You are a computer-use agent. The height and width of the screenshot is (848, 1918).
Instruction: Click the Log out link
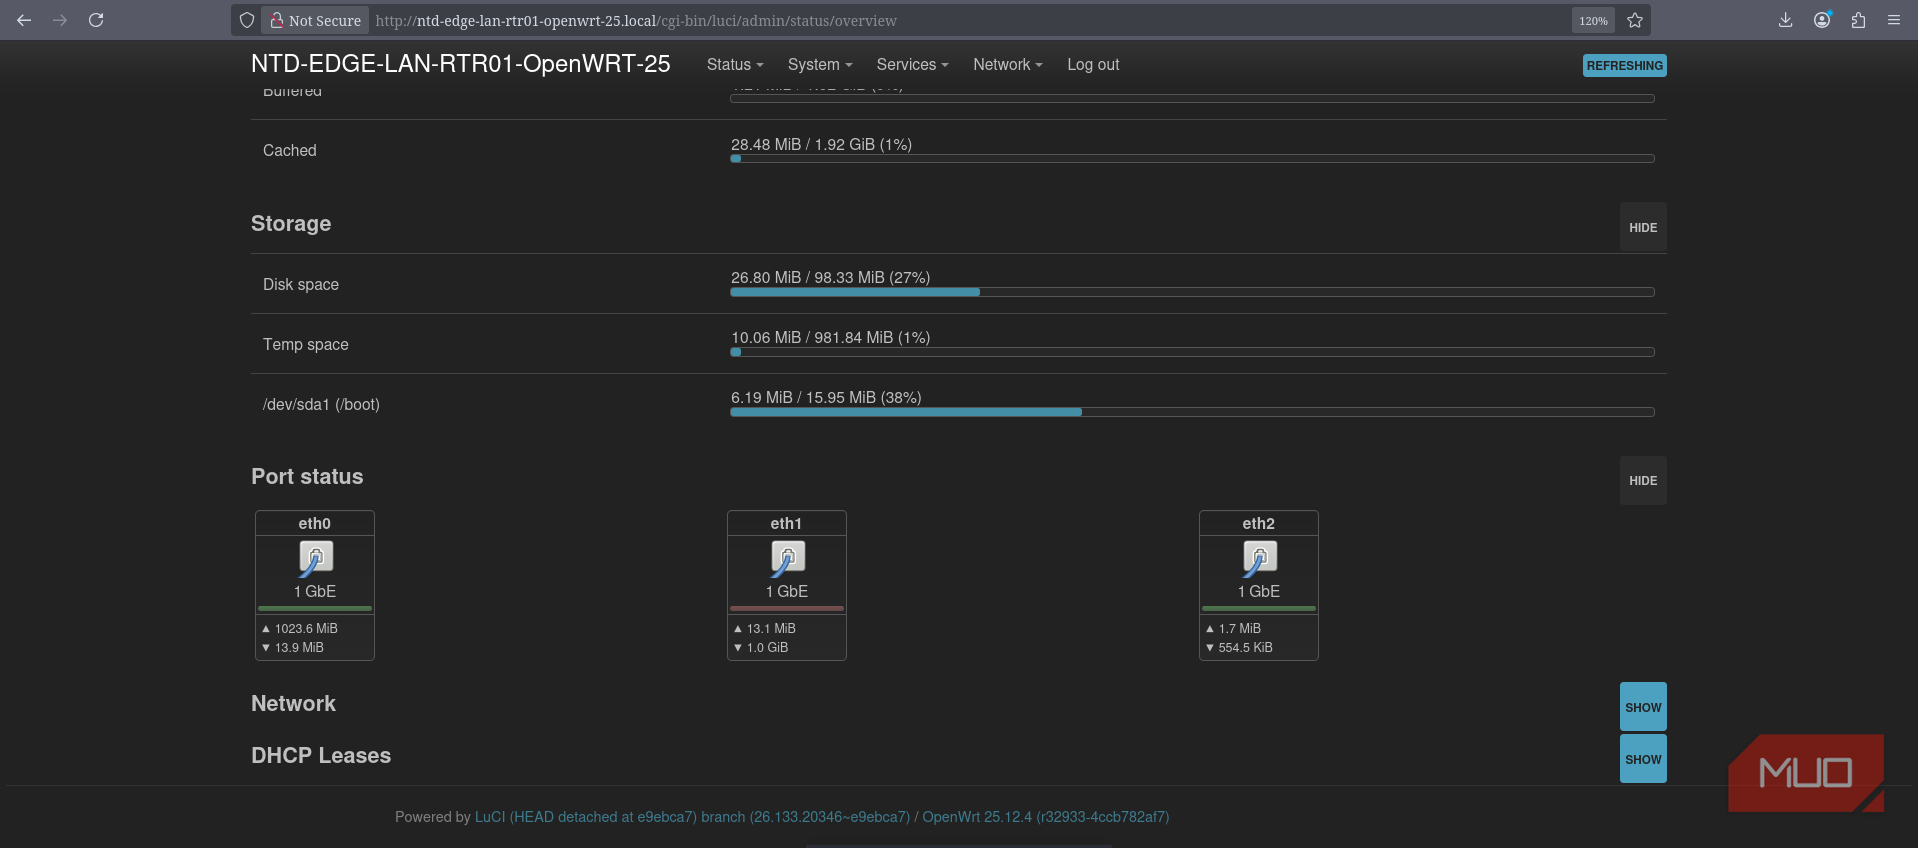pyautogui.click(x=1093, y=64)
